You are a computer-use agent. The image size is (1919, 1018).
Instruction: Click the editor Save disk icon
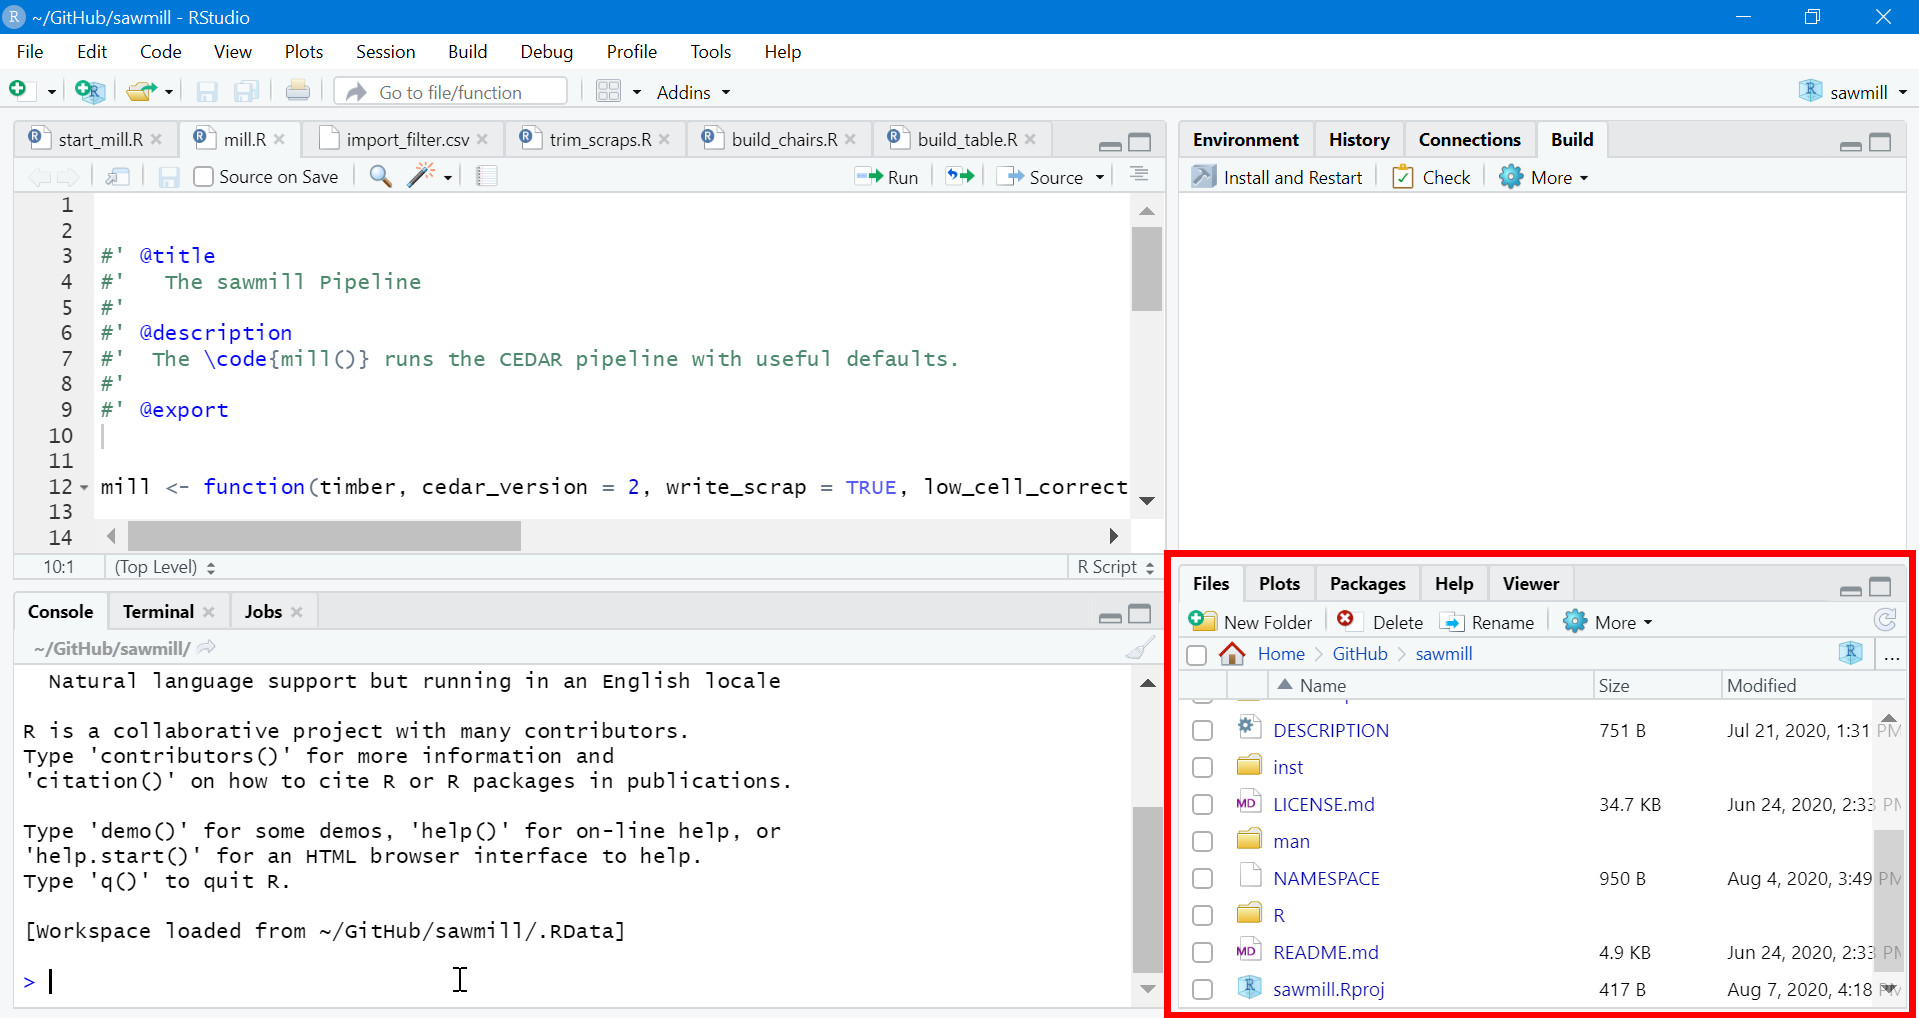[169, 177]
